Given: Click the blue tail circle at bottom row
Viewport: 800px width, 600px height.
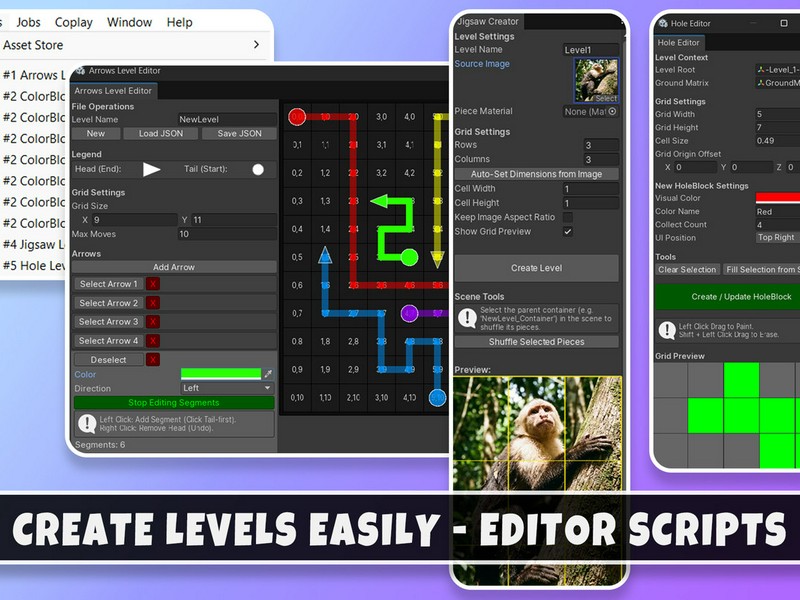Looking at the screenshot, I should [x=437, y=397].
